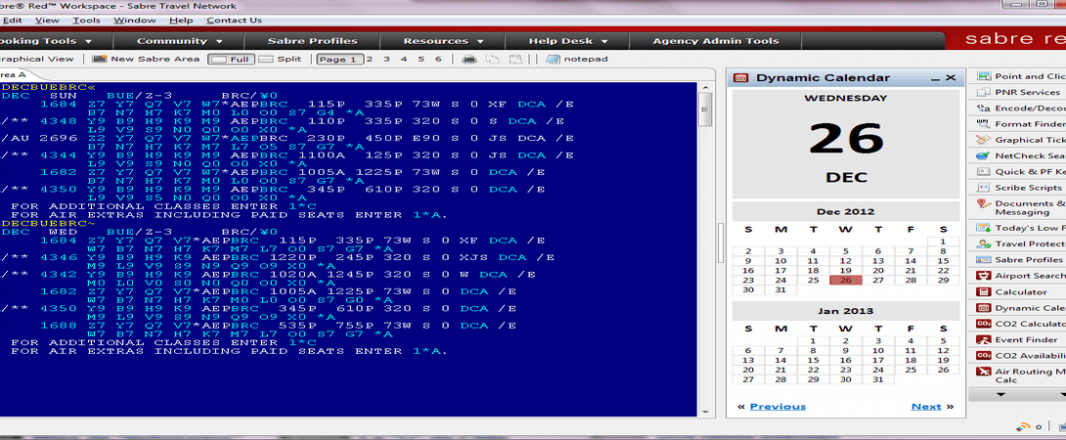Click the terminal vertical scrollbar thumb
Viewport: 1066px width, 440px height.
click(x=704, y=110)
